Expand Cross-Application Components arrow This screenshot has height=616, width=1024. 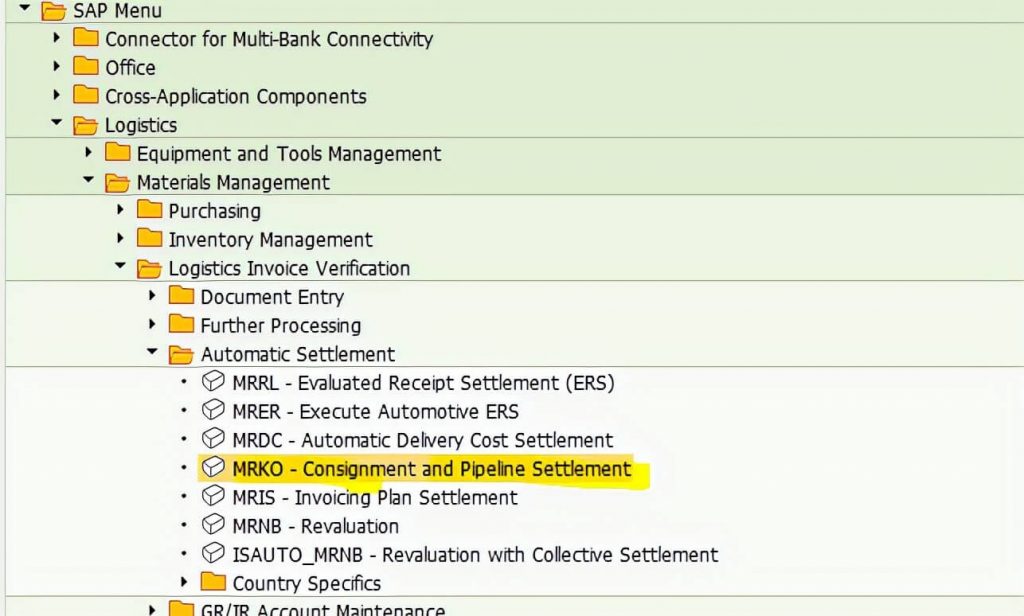click(57, 95)
